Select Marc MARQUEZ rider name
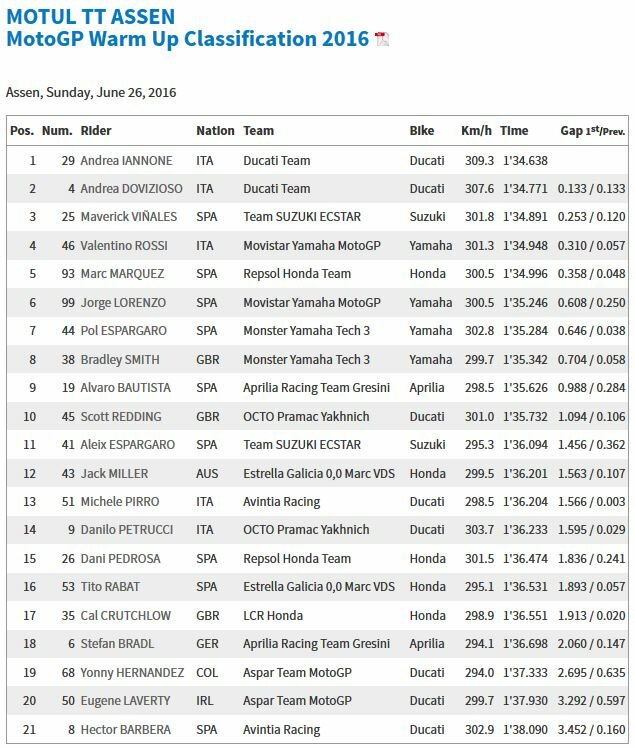 pos(122,274)
